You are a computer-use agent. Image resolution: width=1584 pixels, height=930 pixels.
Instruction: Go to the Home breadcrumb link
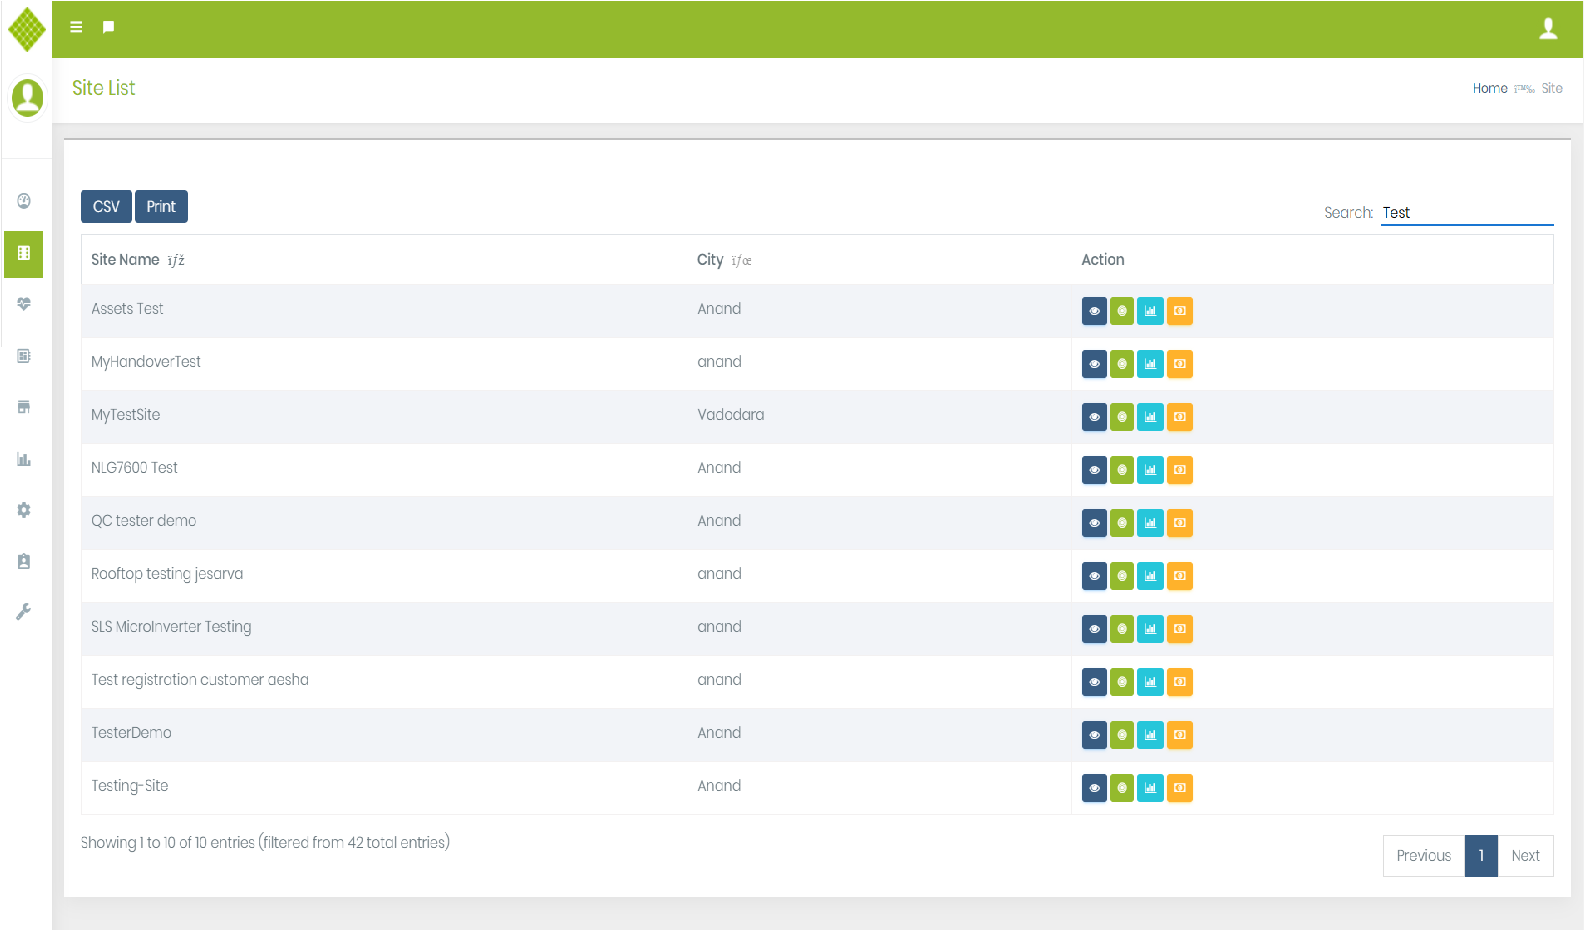pos(1489,88)
